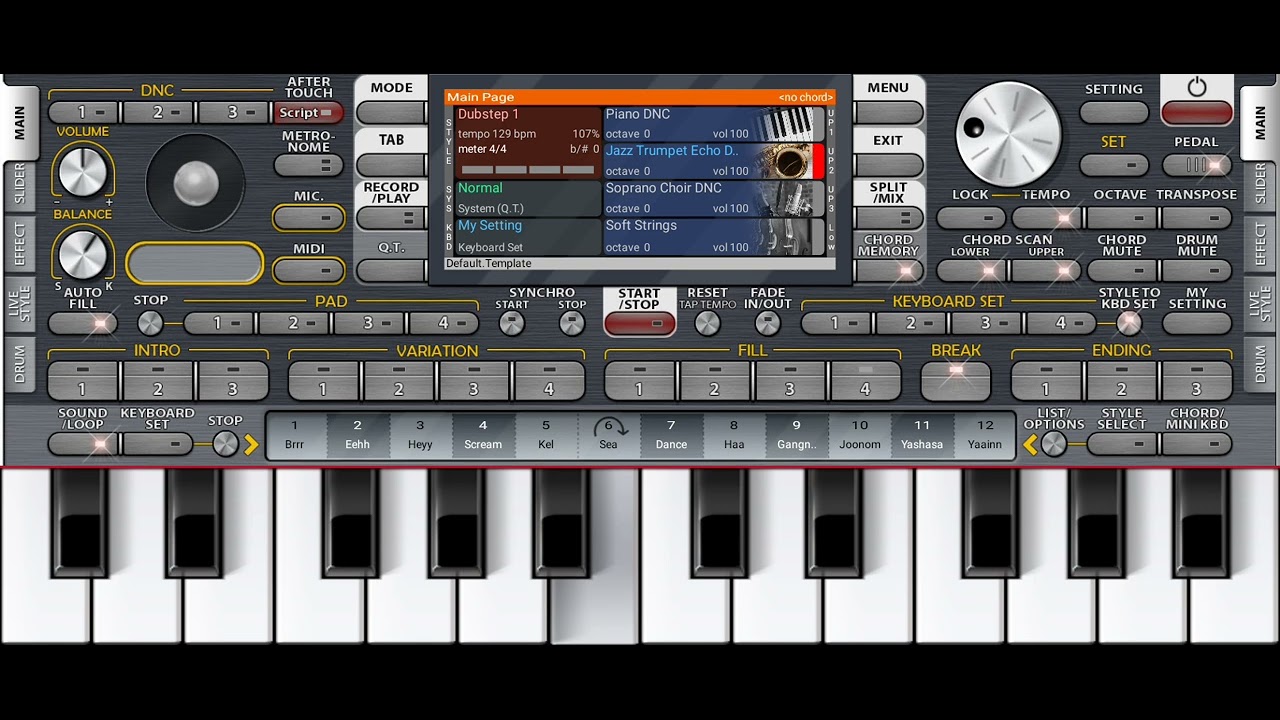Select the Dubstep 1 style panel
This screenshot has height=720, width=1280.
[528, 143]
